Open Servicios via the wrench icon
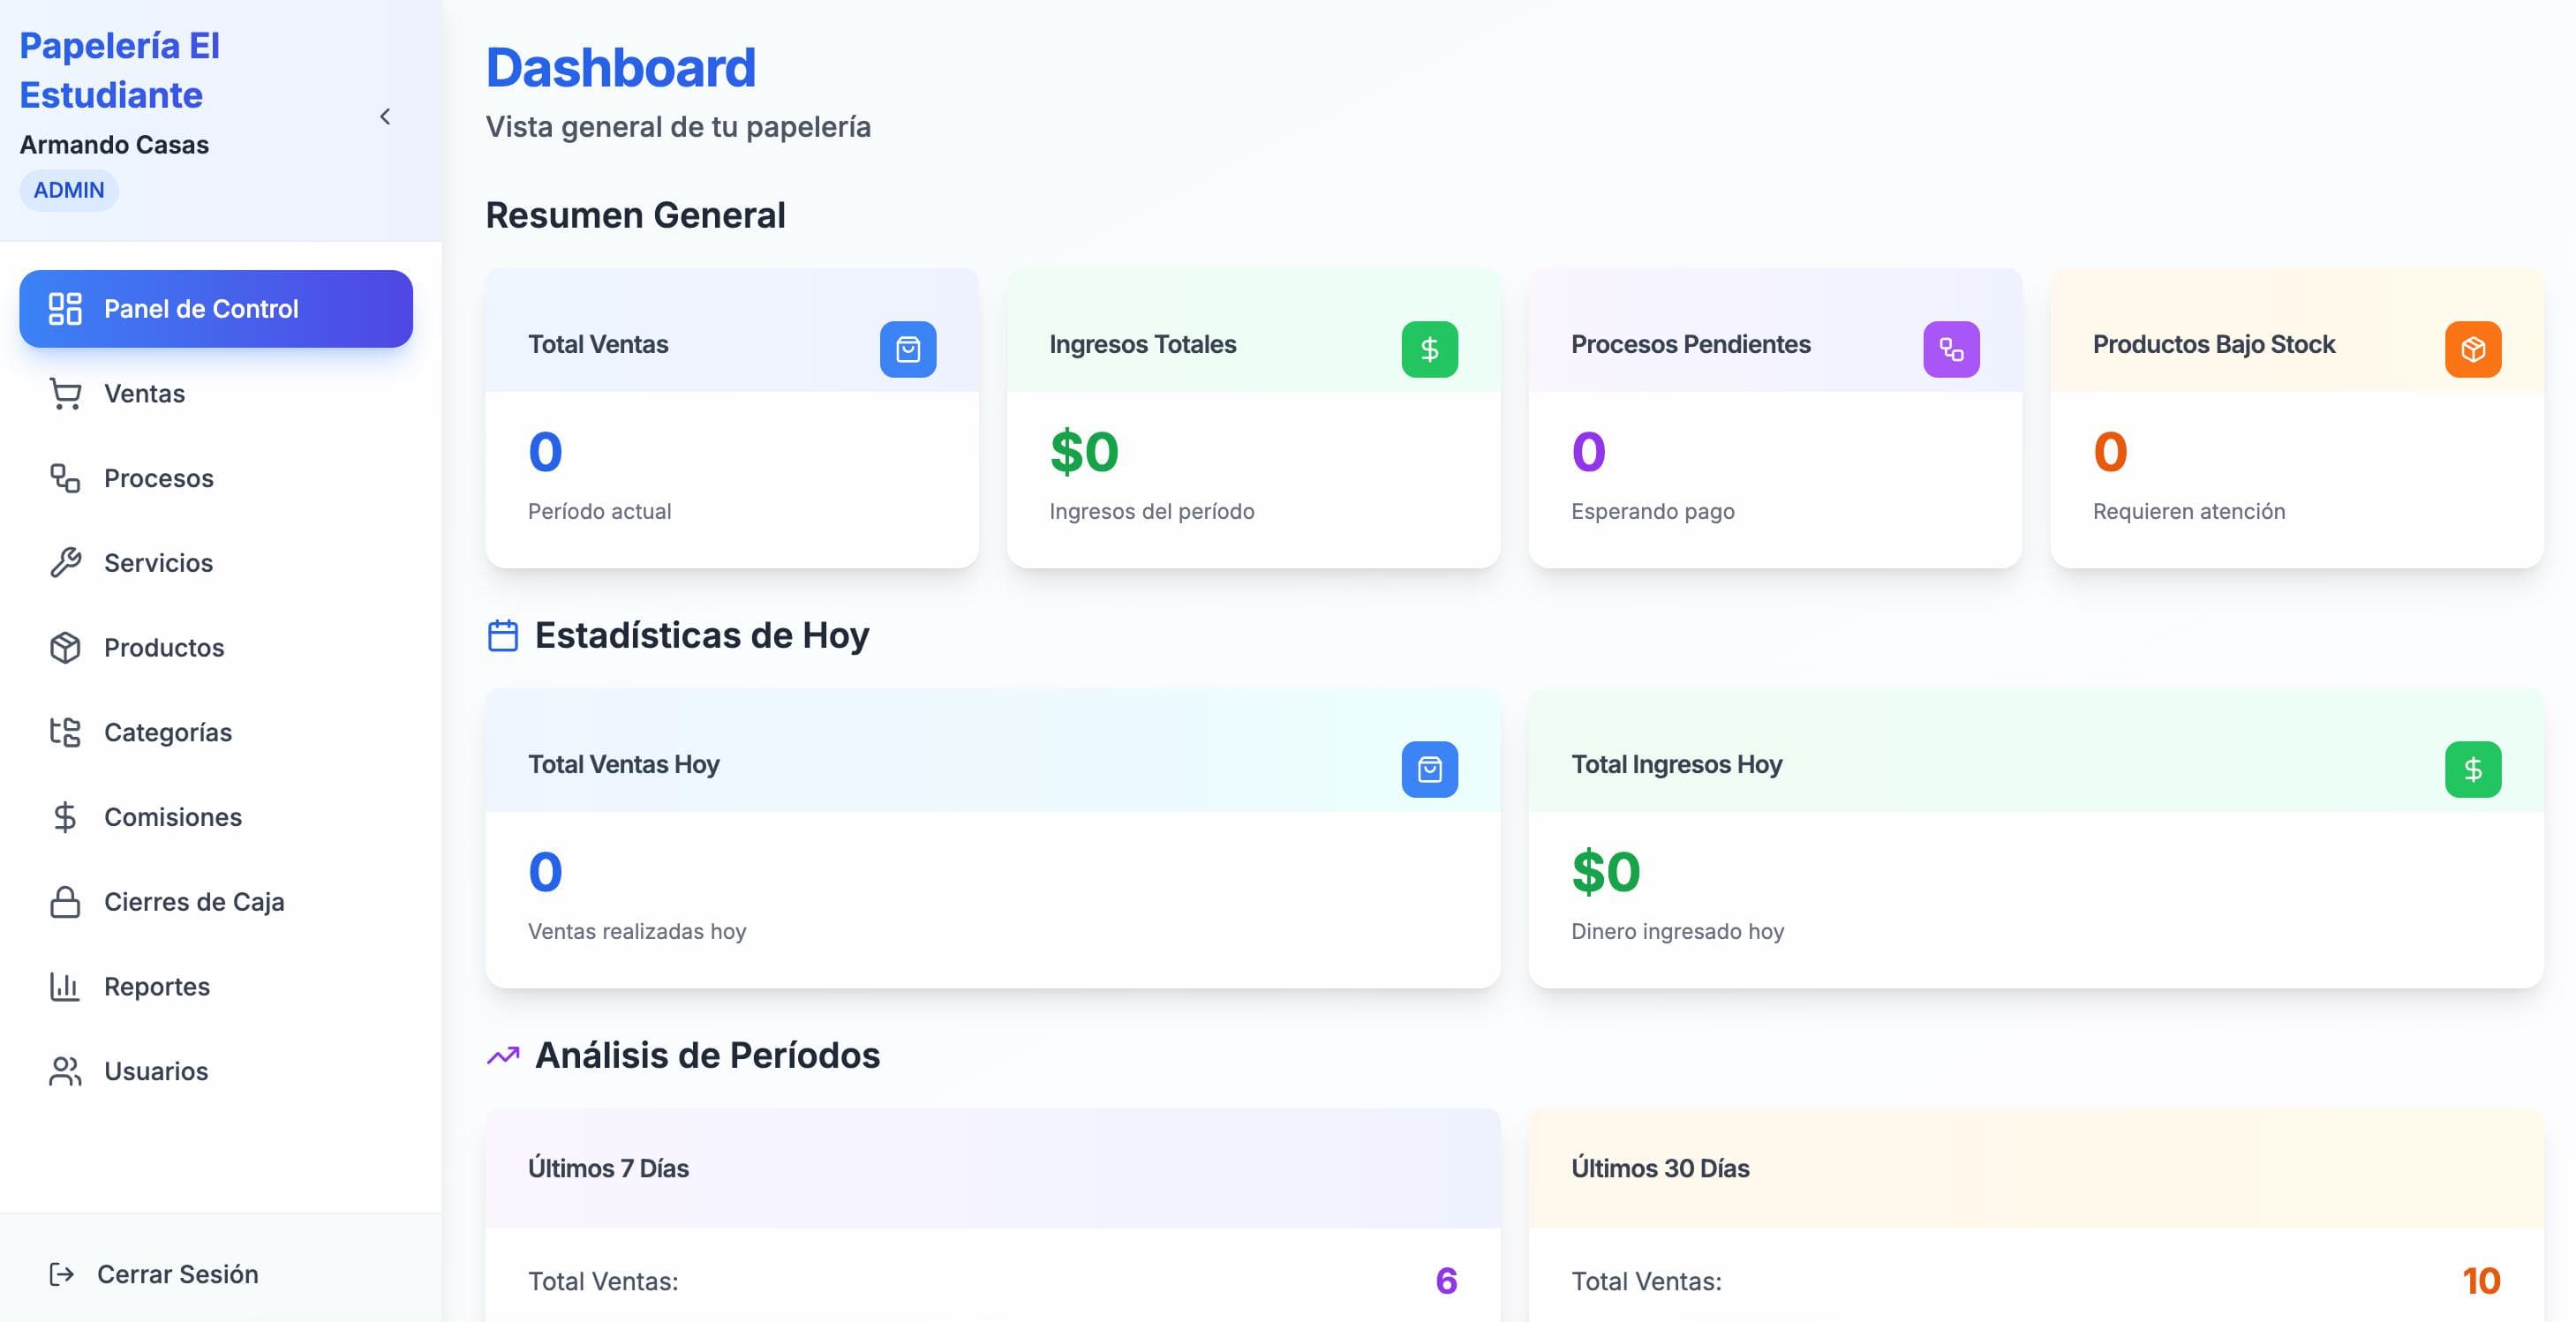Screen dimensions: 2576x1322 coord(65,562)
